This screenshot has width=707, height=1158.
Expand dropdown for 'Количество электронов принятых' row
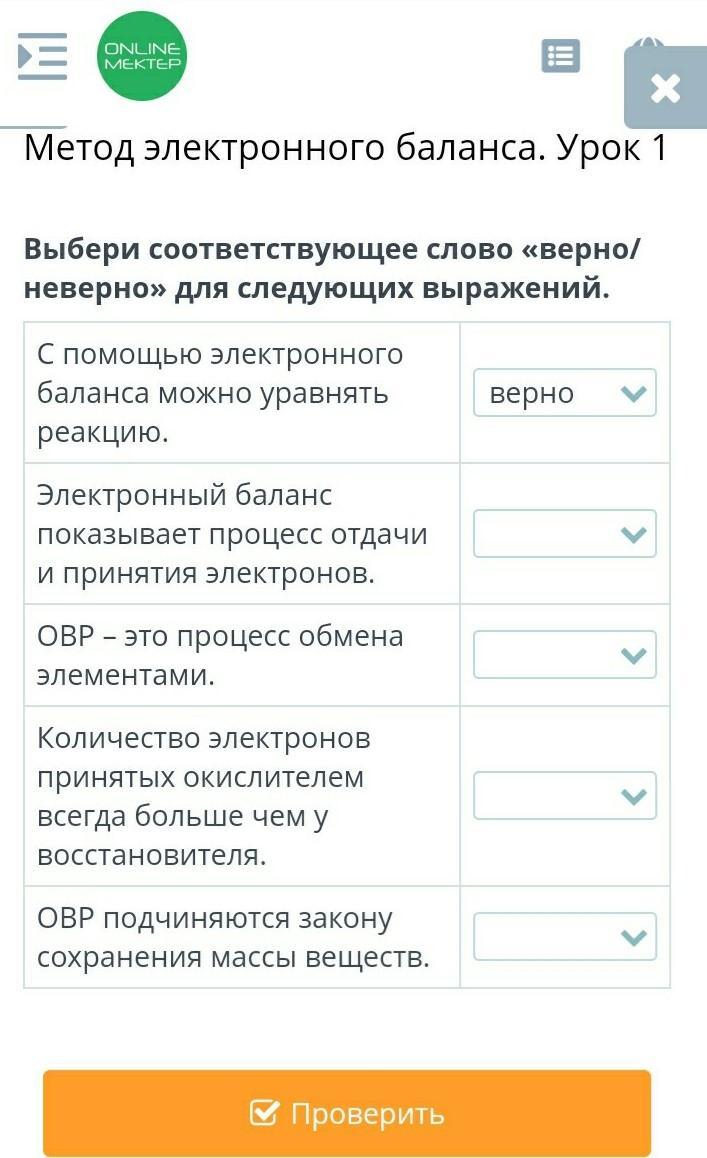coord(564,796)
